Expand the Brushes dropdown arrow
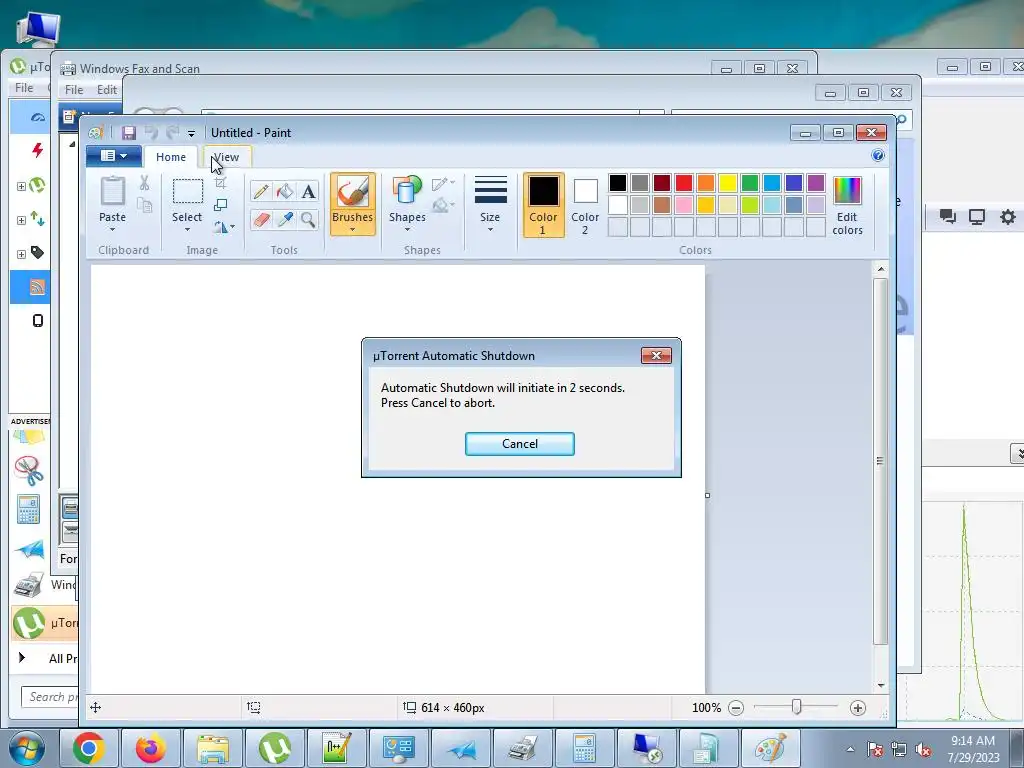The height and width of the screenshot is (768, 1024). (x=353, y=229)
